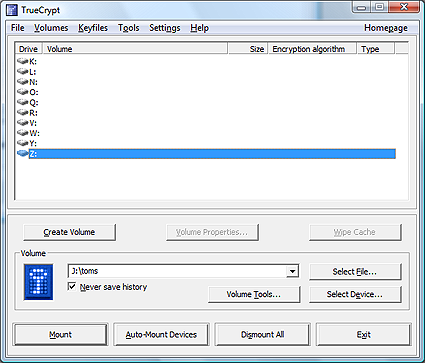Click Auto-Mount Devices button
Viewport: 425px width, 363px height.
pos(161,334)
